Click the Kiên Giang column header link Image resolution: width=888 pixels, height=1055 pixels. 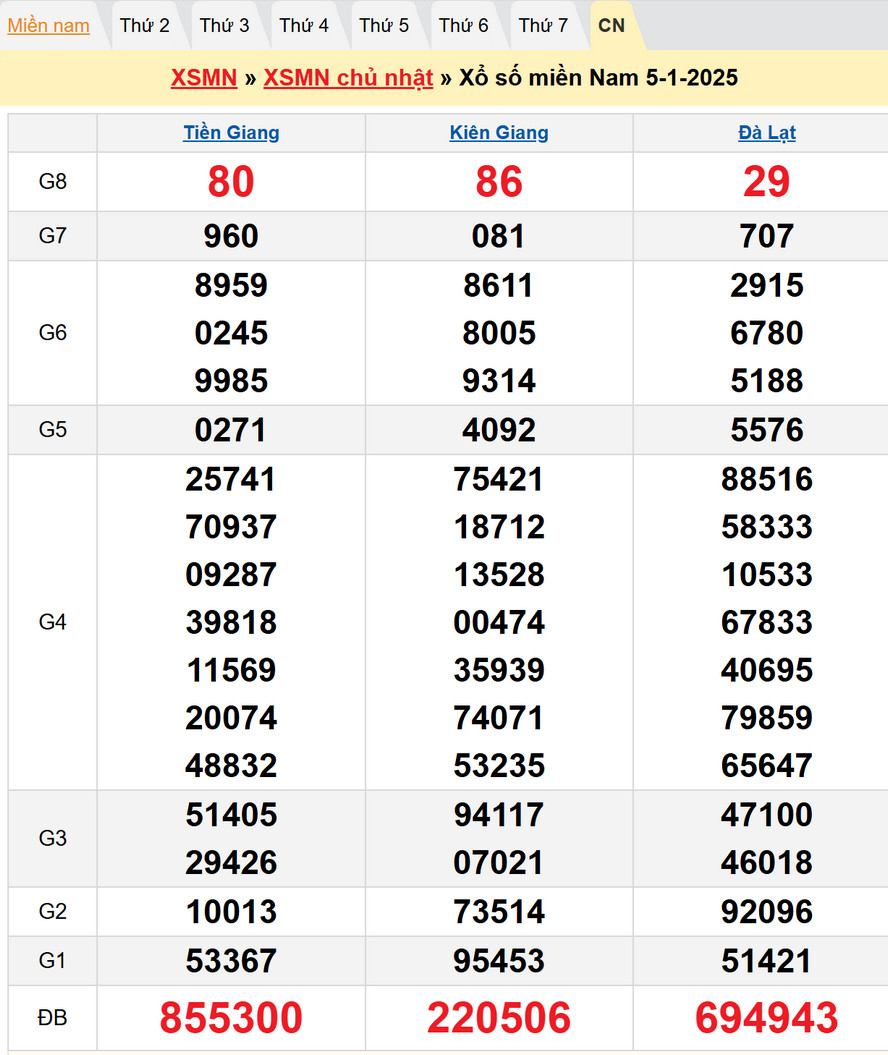pos(499,133)
